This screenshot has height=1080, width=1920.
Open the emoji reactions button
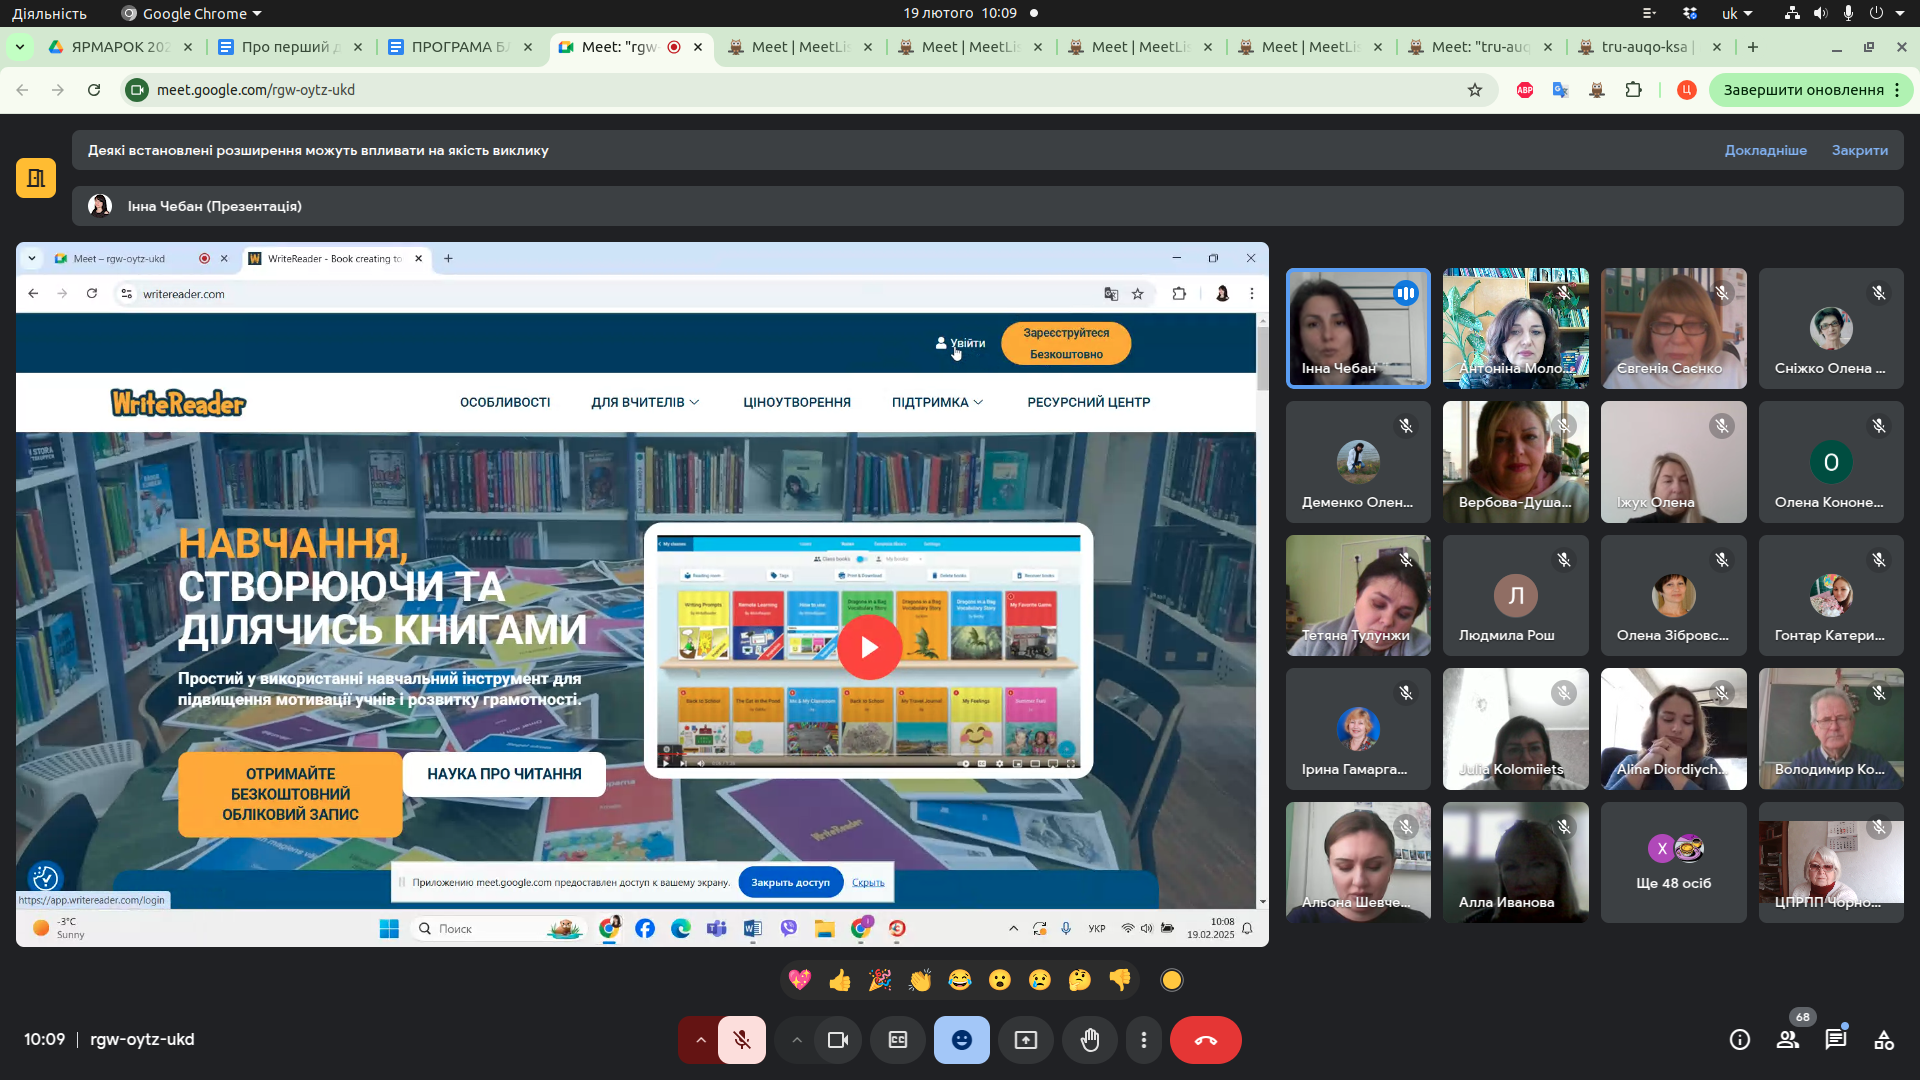[962, 1040]
